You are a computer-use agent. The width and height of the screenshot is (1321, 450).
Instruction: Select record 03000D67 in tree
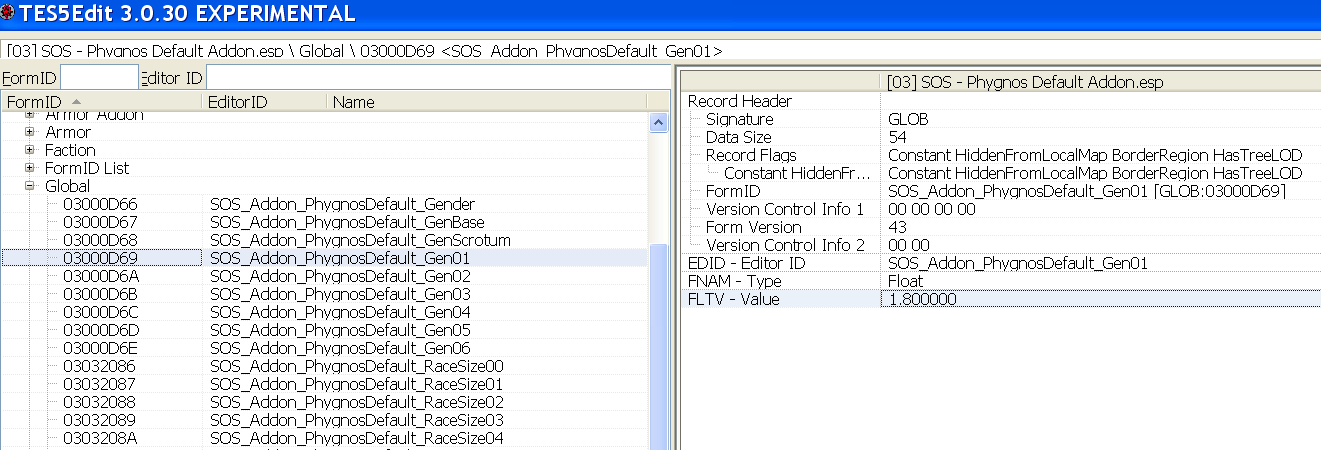click(101, 222)
